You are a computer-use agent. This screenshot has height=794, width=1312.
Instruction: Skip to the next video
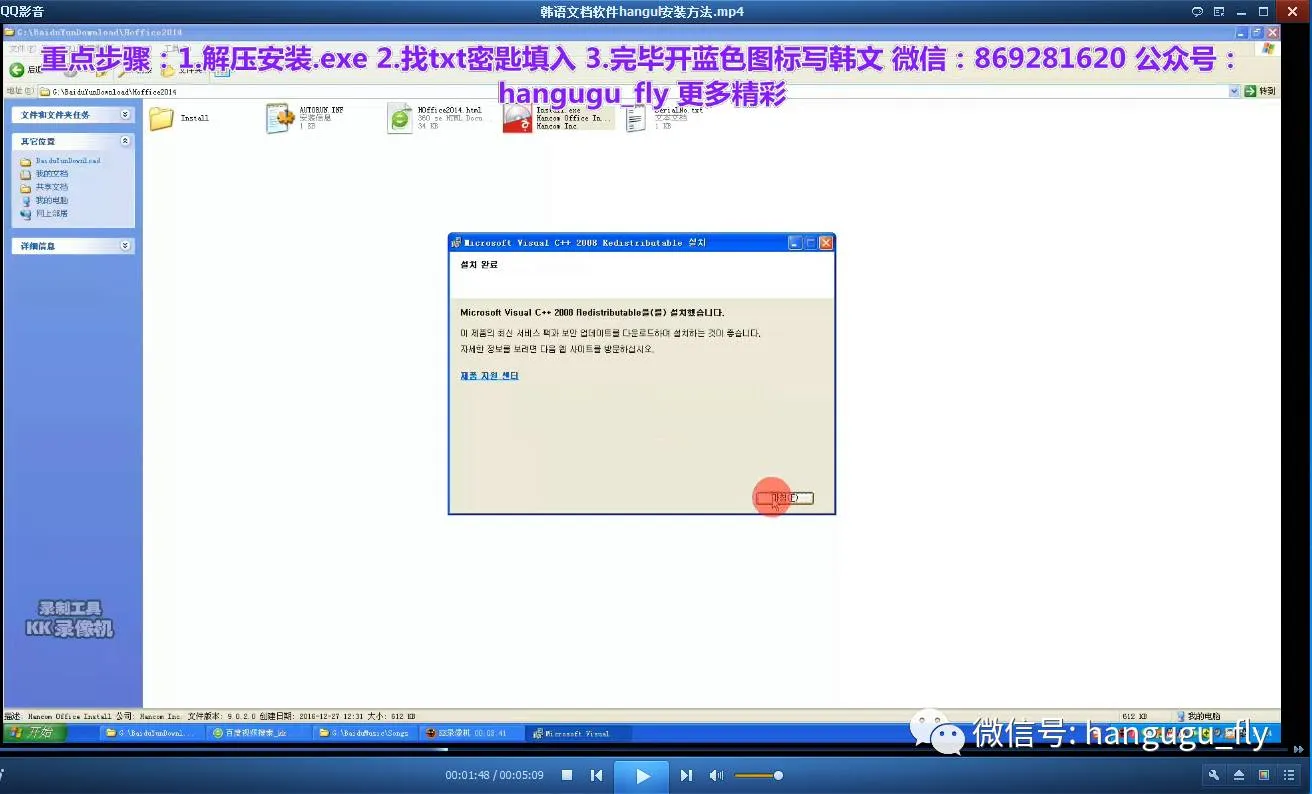click(x=686, y=775)
